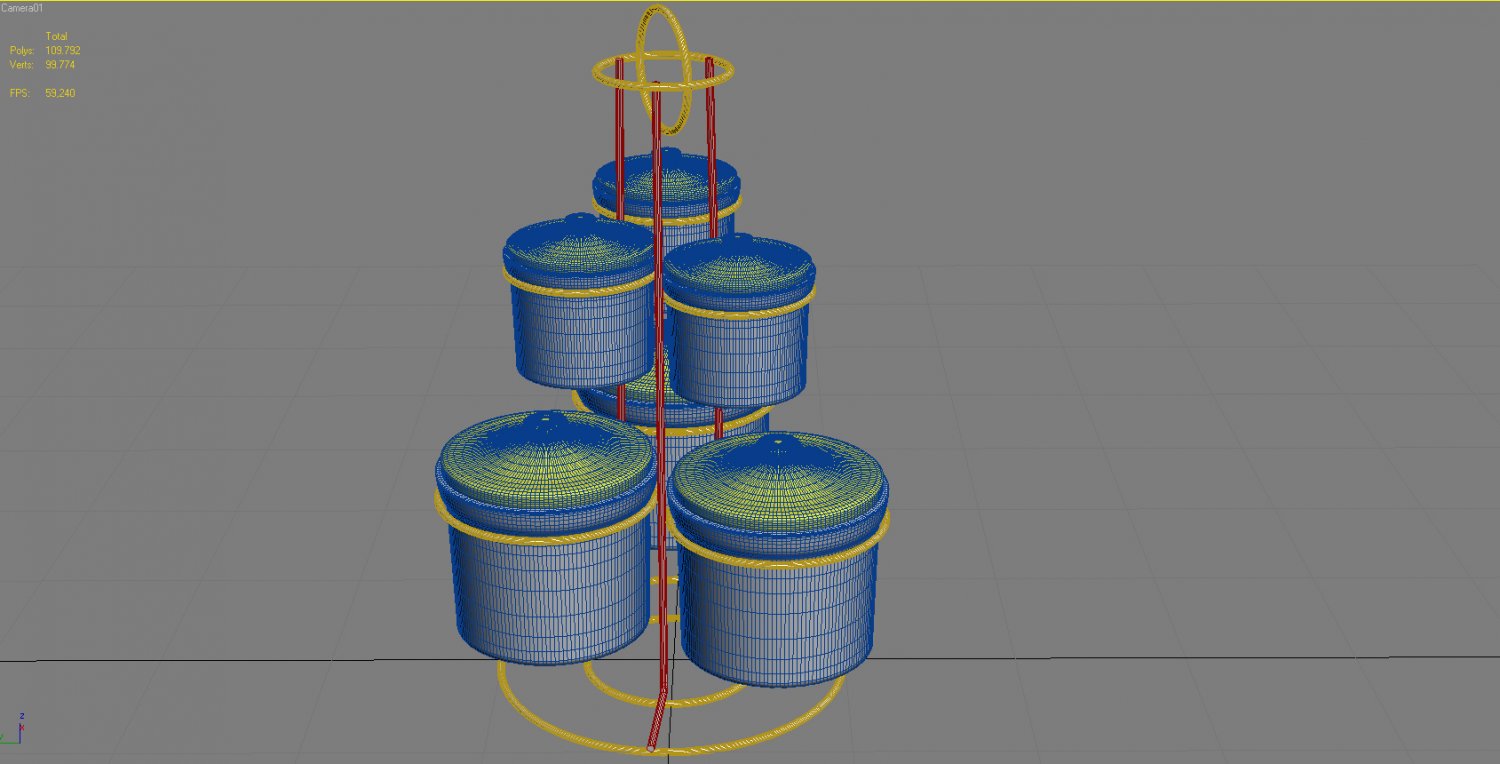Click the Verts count 99,774
The height and width of the screenshot is (764, 1500).
[60, 65]
